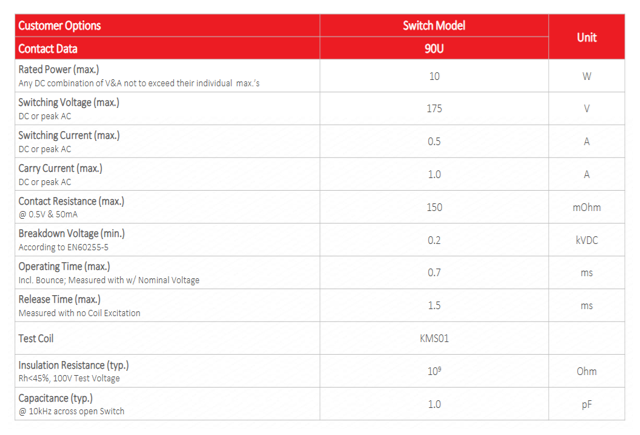This screenshot has height=435, width=640.
Task: Click the mOhm unit cell
Action: click(587, 207)
